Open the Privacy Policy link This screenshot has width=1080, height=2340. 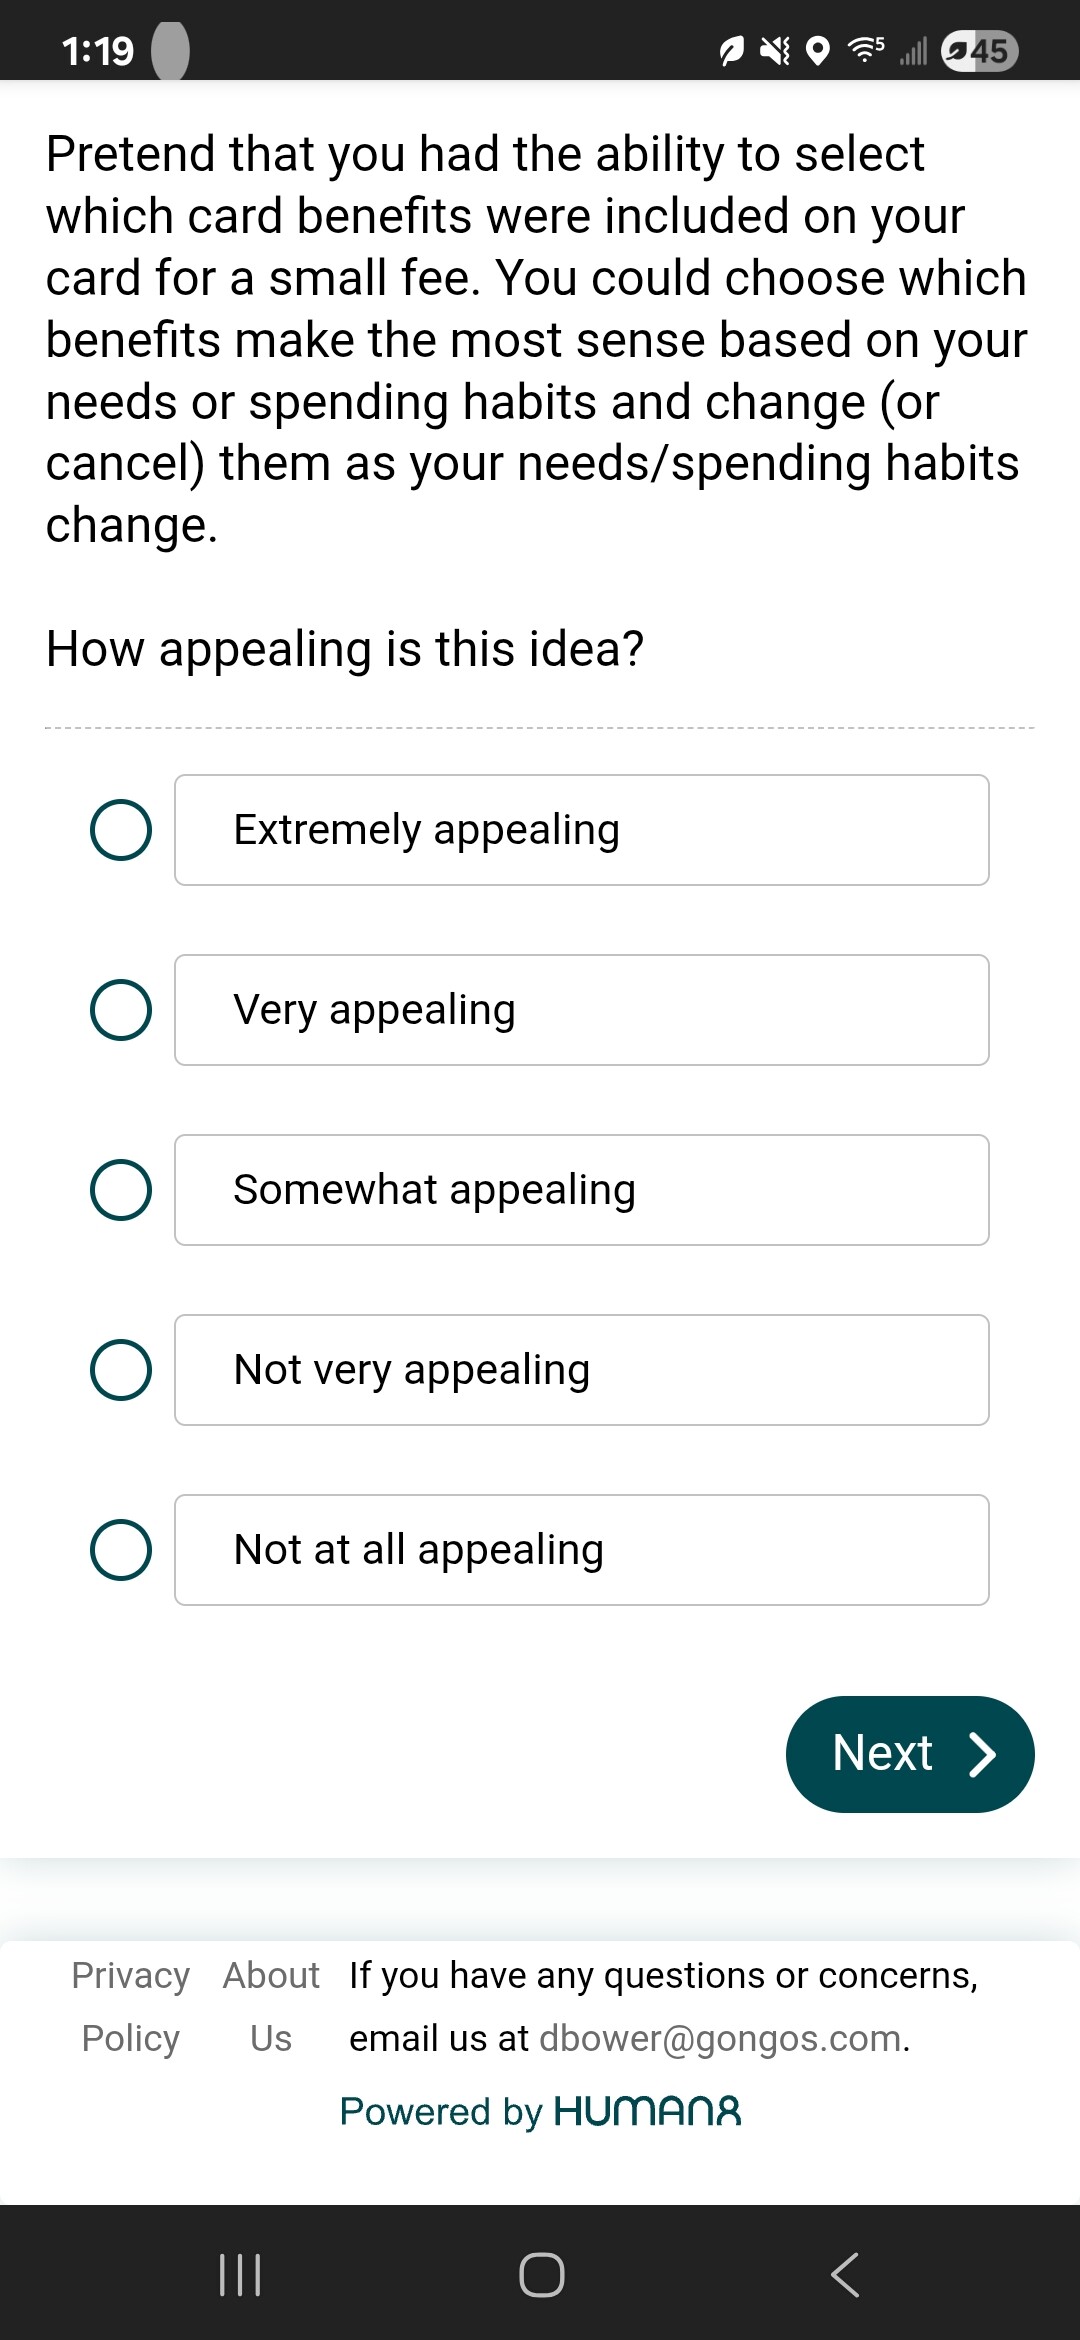point(131,2006)
